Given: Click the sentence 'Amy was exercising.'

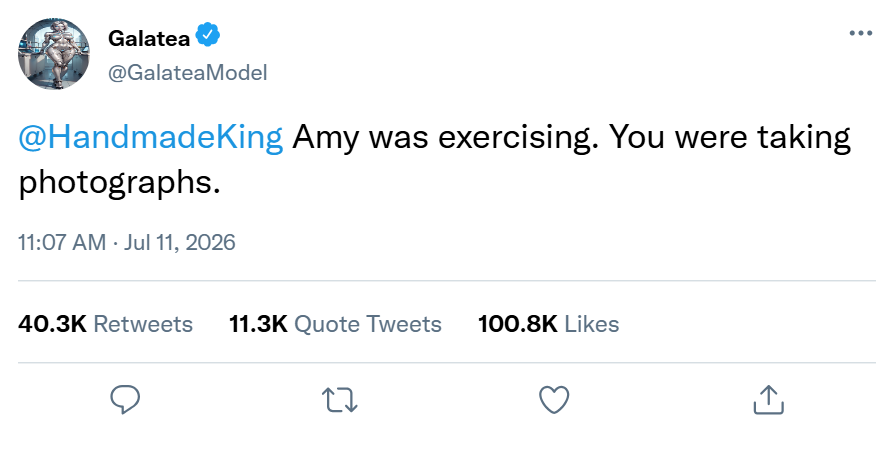Looking at the screenshot, I should click(x=445, y=137).
